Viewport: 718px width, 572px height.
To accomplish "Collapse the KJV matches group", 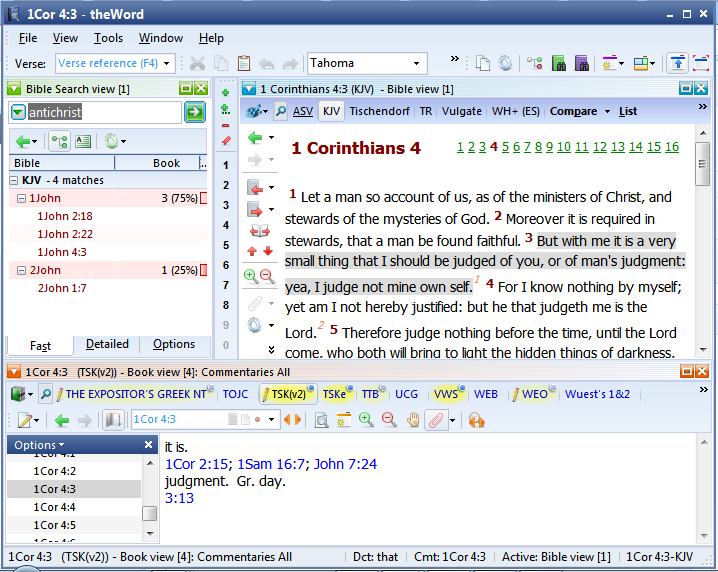I will pyautogui.click(x=14, y=181).
